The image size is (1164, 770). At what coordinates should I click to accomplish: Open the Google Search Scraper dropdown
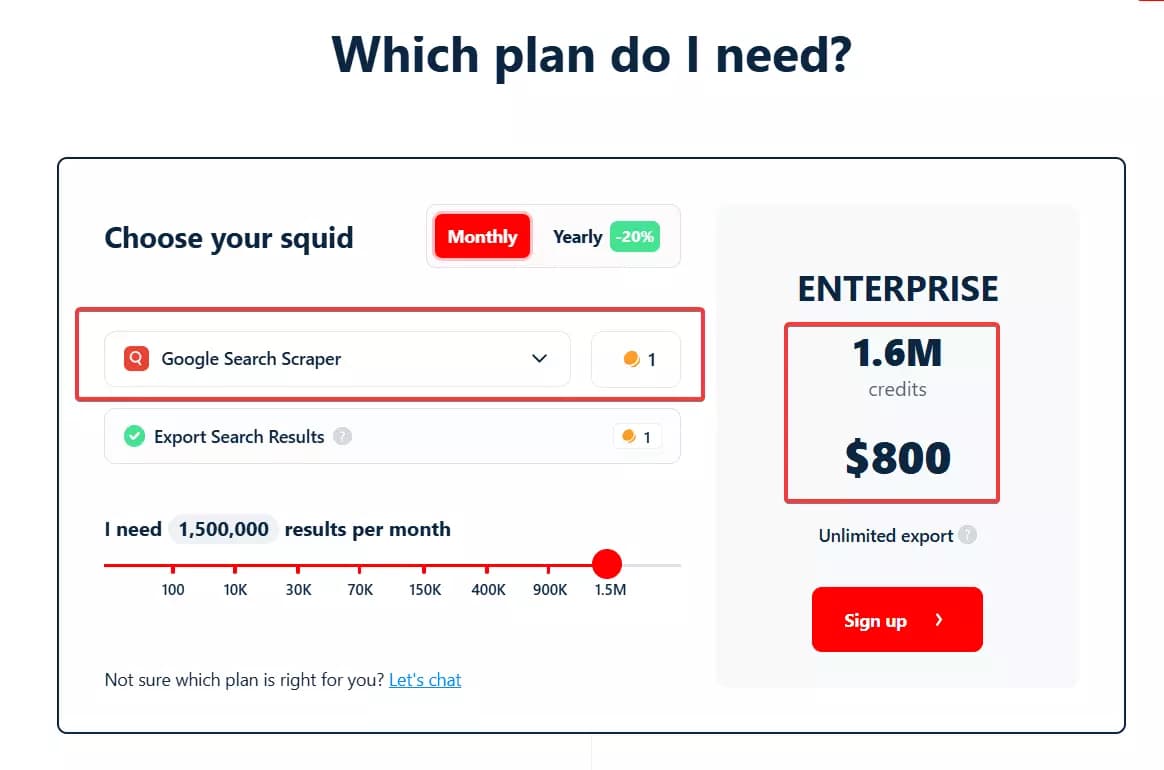(539, 358)
